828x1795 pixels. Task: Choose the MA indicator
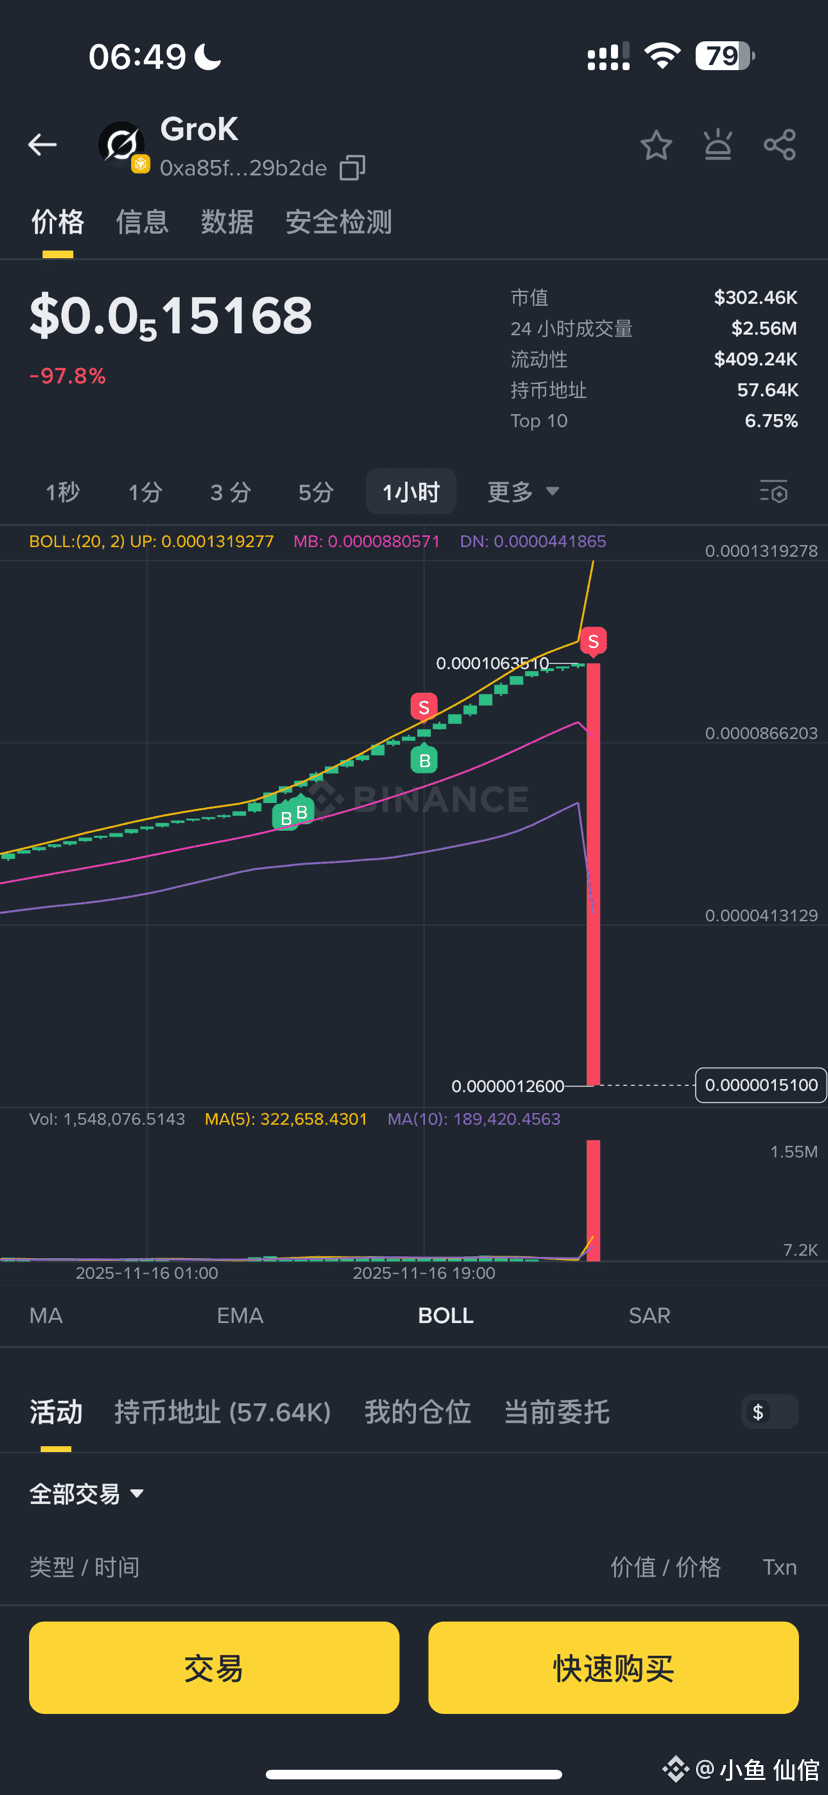pos(46,1316)
